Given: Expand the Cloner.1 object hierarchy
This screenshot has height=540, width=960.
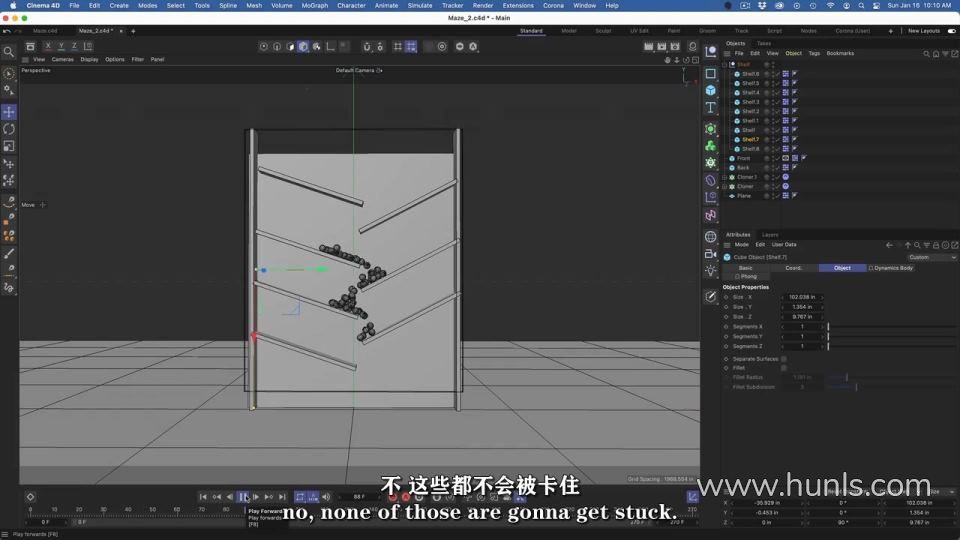Looking at the screenshot, I should pyautogui.click(x=725, y=177).
